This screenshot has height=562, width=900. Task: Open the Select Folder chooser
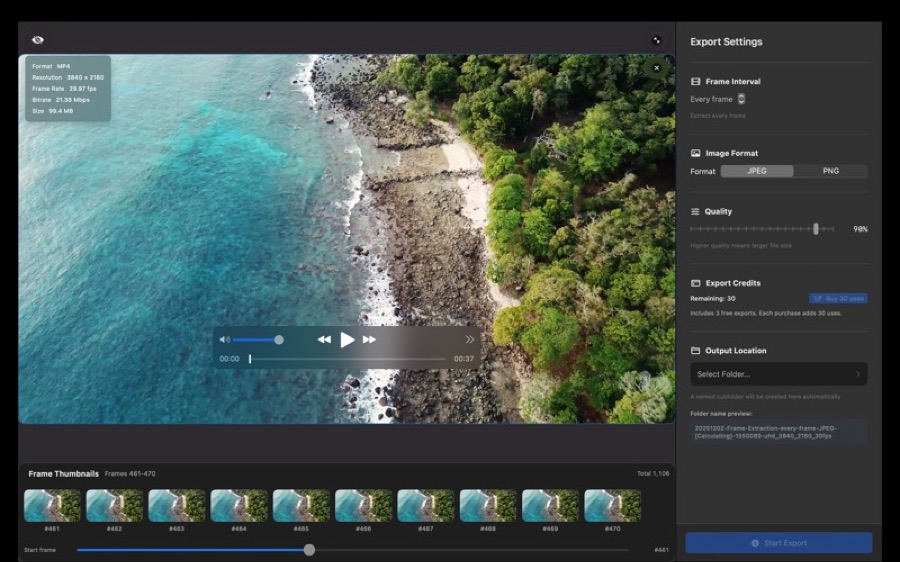(778, 374)
